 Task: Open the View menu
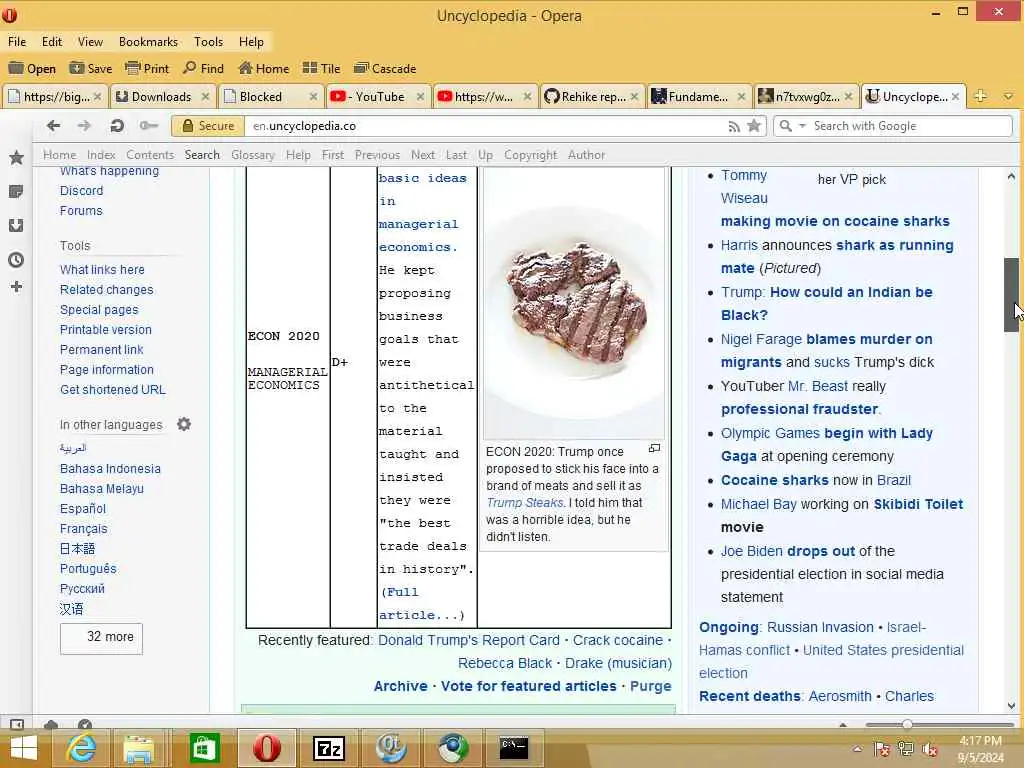tap(90, 42)
